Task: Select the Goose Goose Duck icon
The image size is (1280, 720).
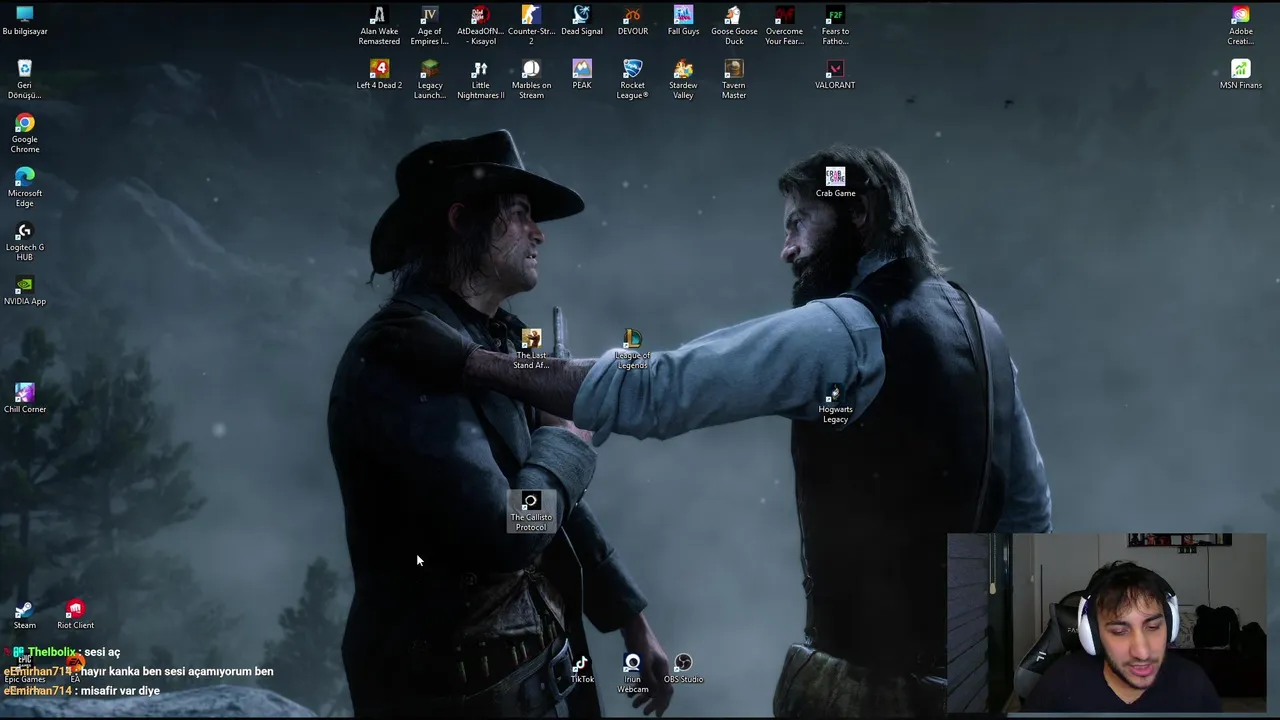Action: tap(734, 26)
